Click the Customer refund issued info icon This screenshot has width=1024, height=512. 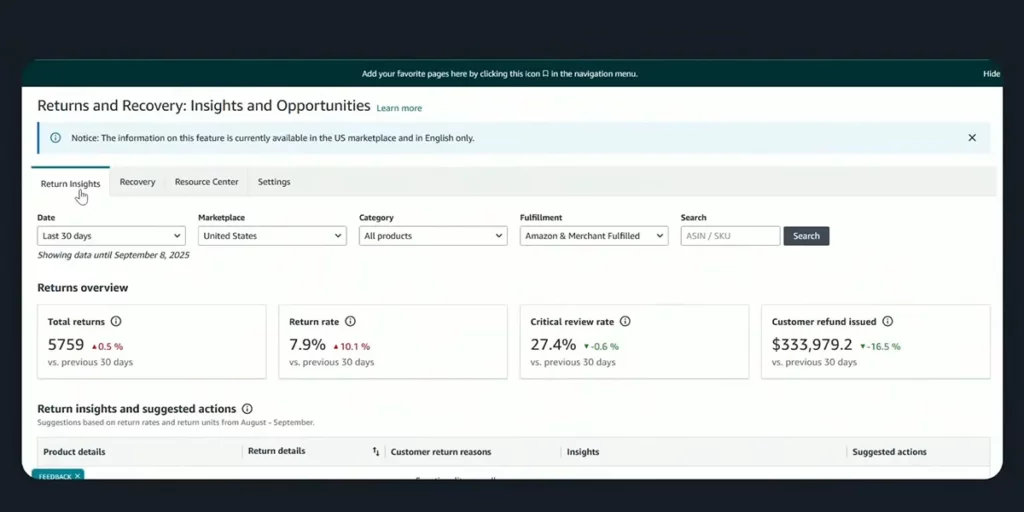tap(887, 322)
